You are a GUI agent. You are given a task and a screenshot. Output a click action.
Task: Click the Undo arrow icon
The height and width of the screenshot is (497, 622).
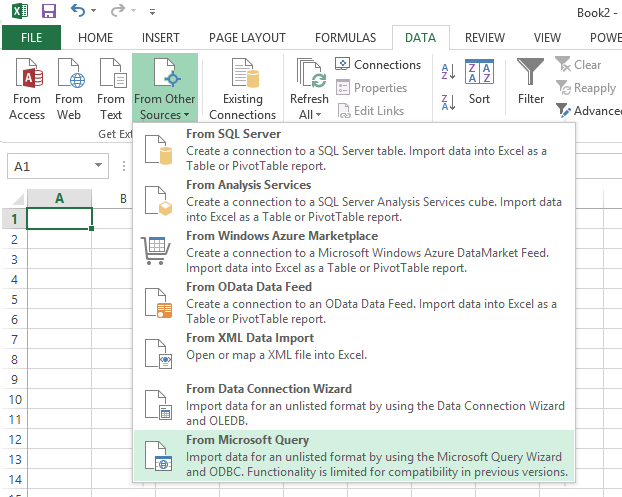point(78,10)
